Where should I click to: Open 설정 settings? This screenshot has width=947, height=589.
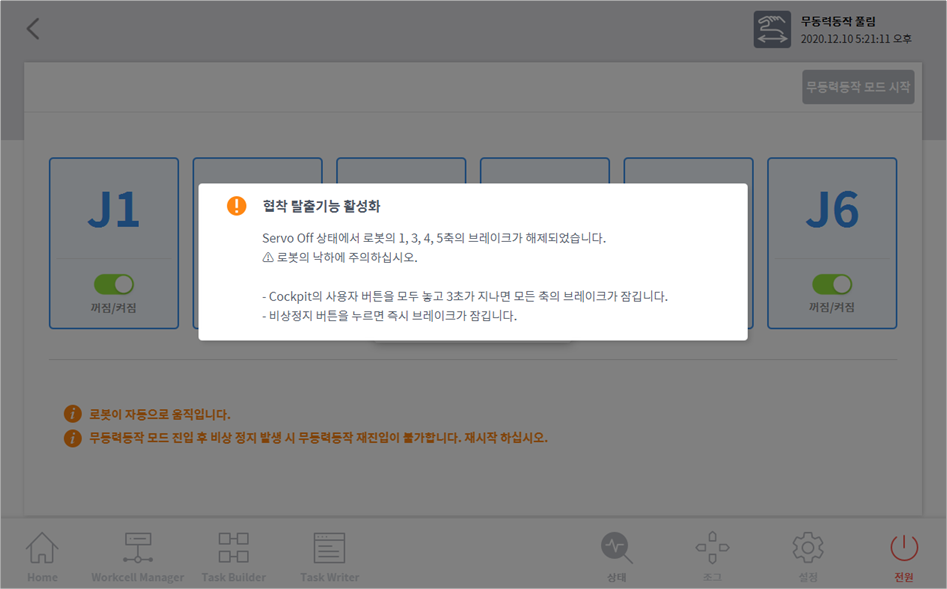tap(807, 556)
